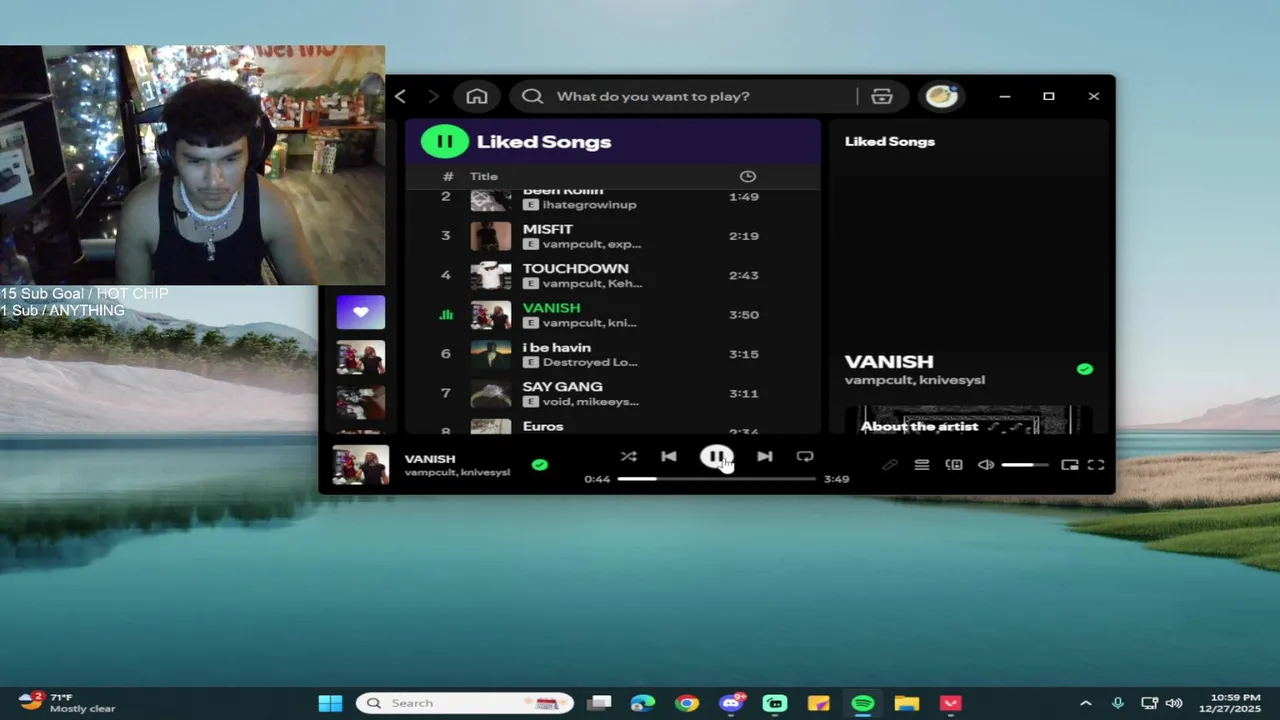Open the MISFIT album art thumbnail
The height and width of the screenshot is (720, 1280).
point(491,236)
